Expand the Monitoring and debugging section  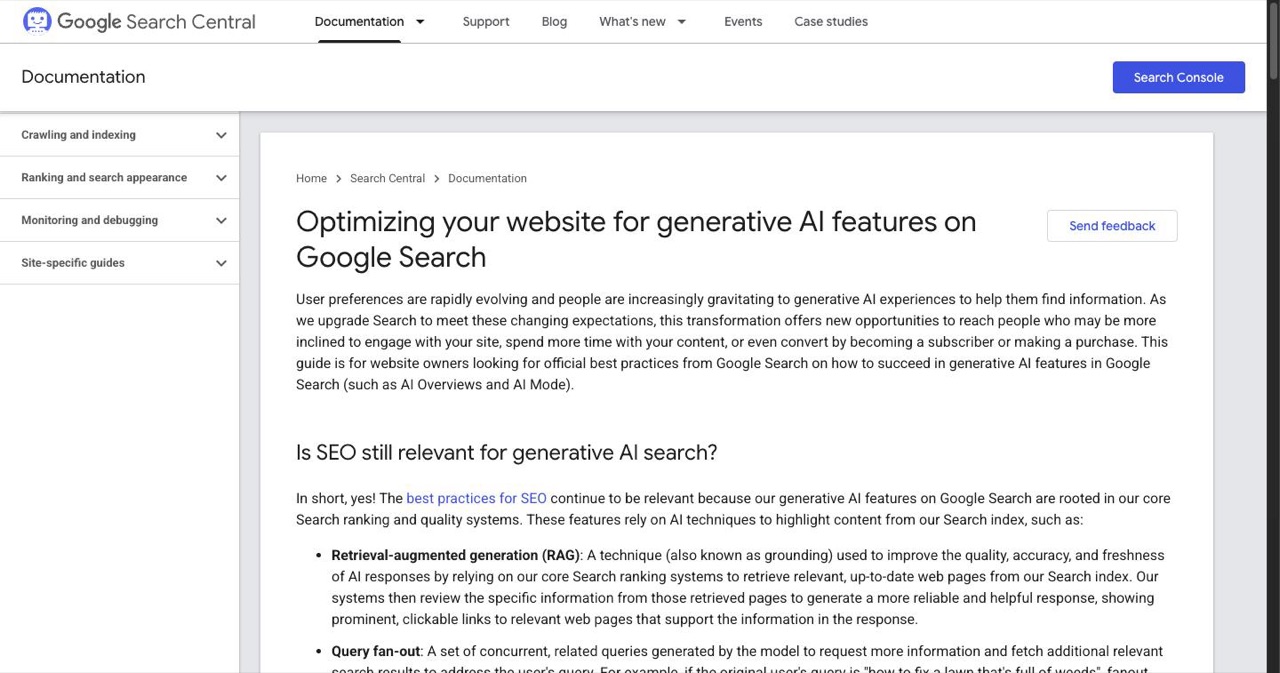(119, 220)
